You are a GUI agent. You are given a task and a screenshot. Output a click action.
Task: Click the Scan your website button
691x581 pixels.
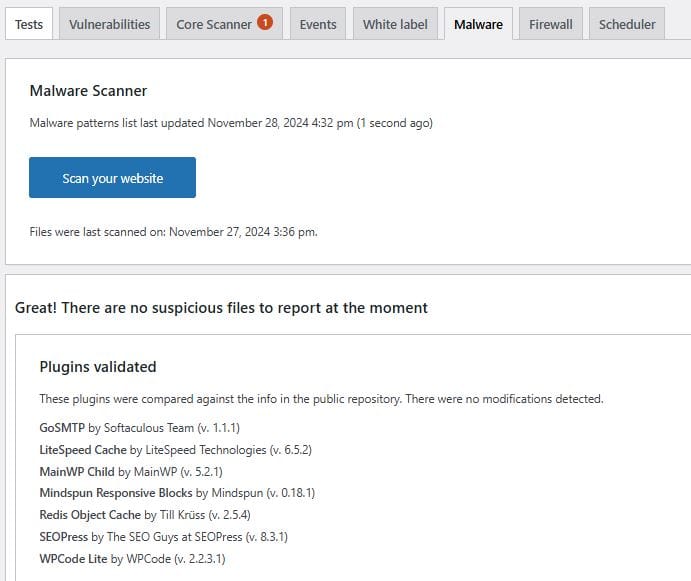pos(112,178)
